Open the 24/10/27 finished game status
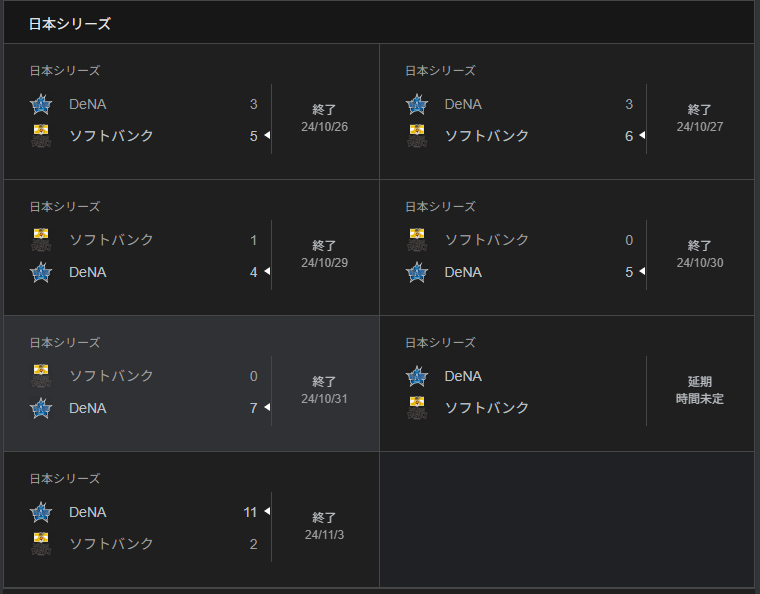 click(699, 118)
